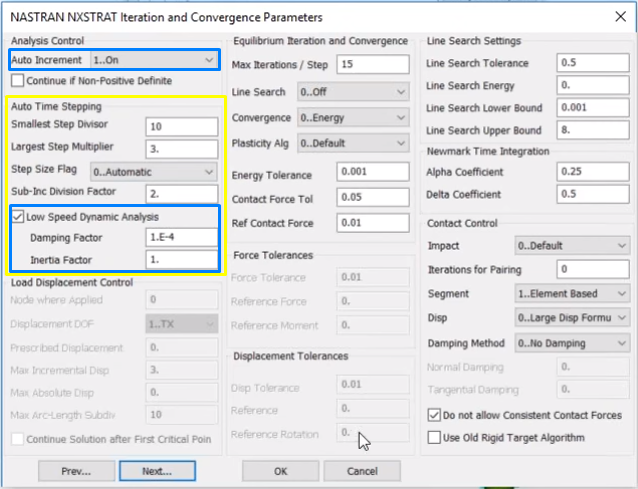Confirm with the OK button

click(280, 471)
